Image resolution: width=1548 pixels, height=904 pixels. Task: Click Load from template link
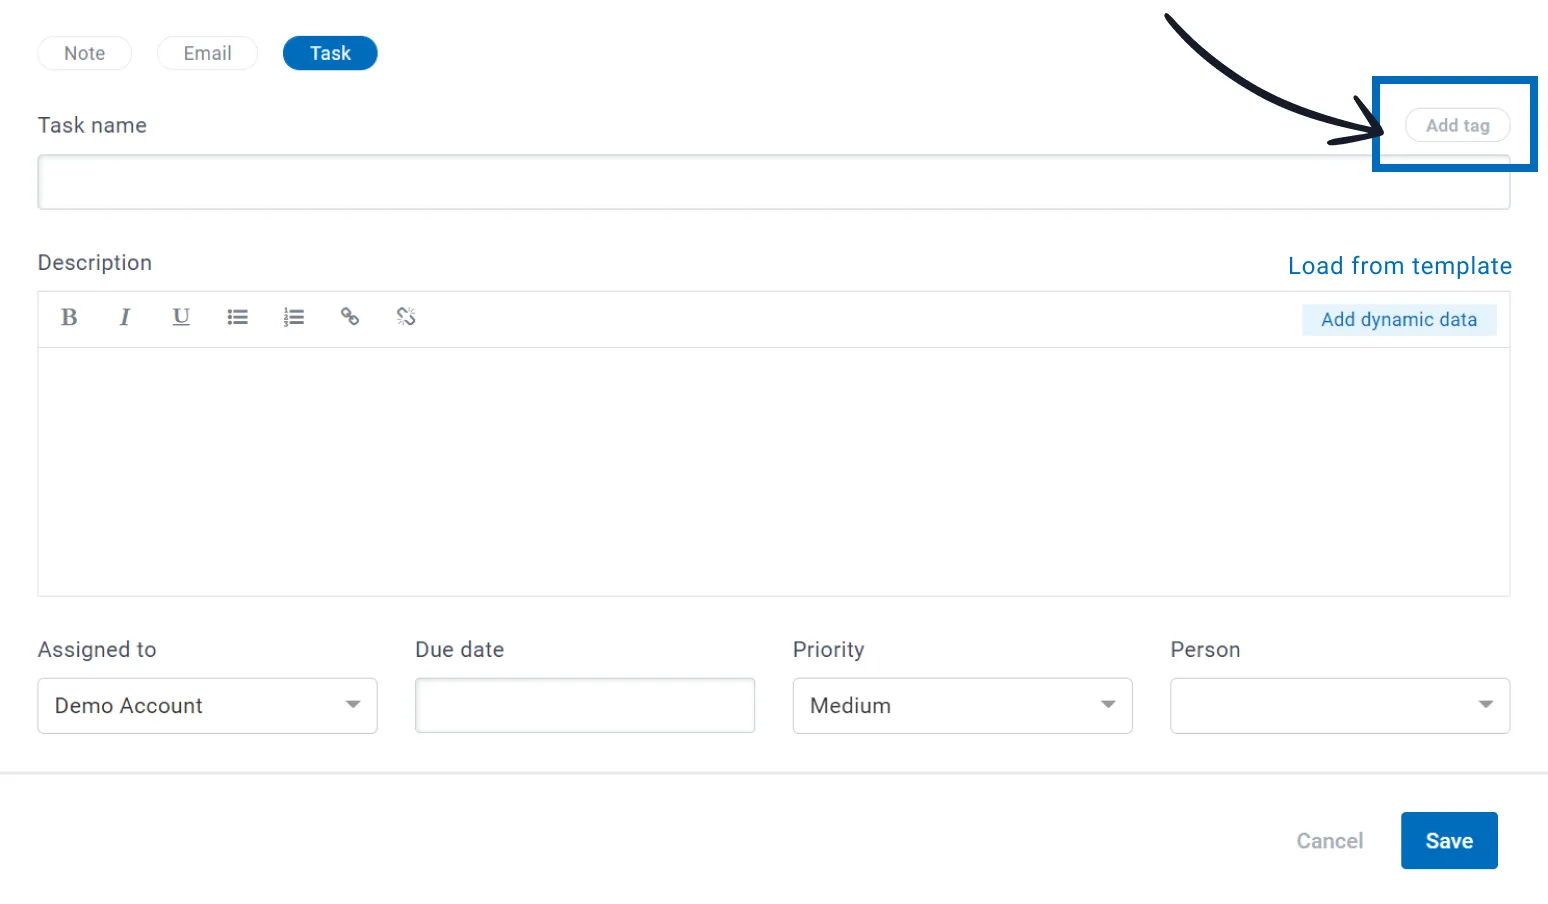pyautogui.click(x=1400, y=266)
